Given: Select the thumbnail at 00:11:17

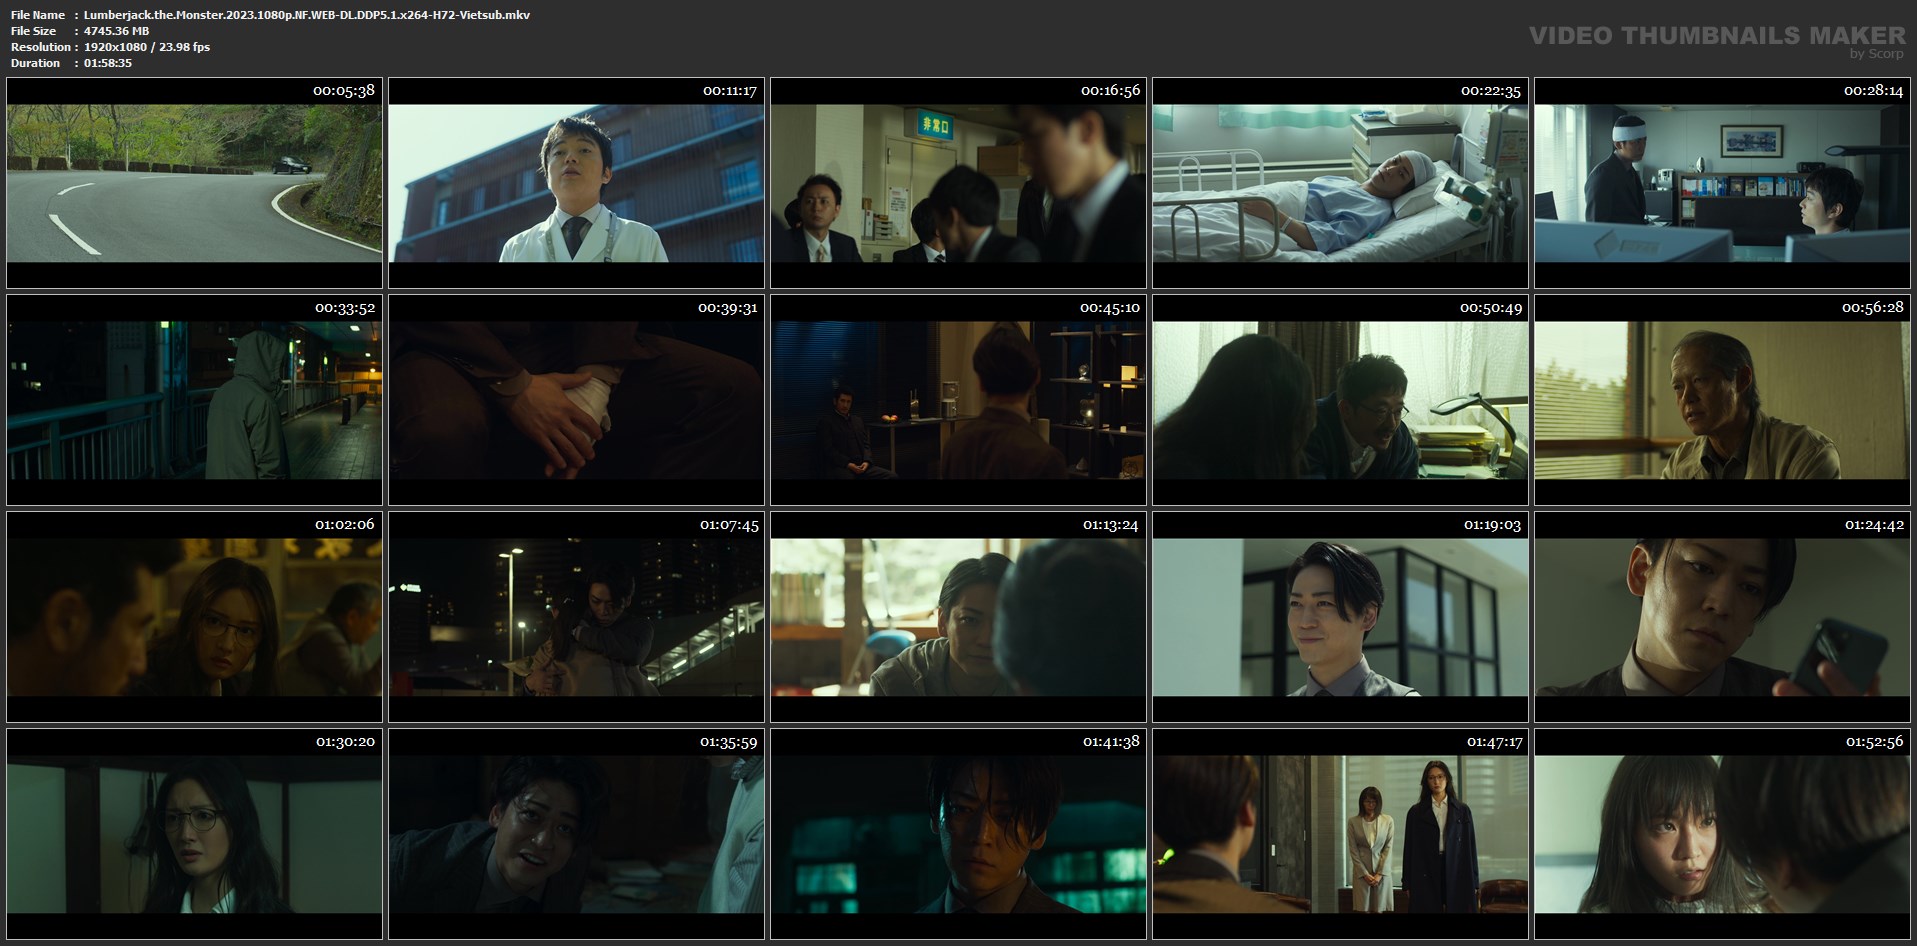Looking at the screenshot, I should (x=576, y=183).
